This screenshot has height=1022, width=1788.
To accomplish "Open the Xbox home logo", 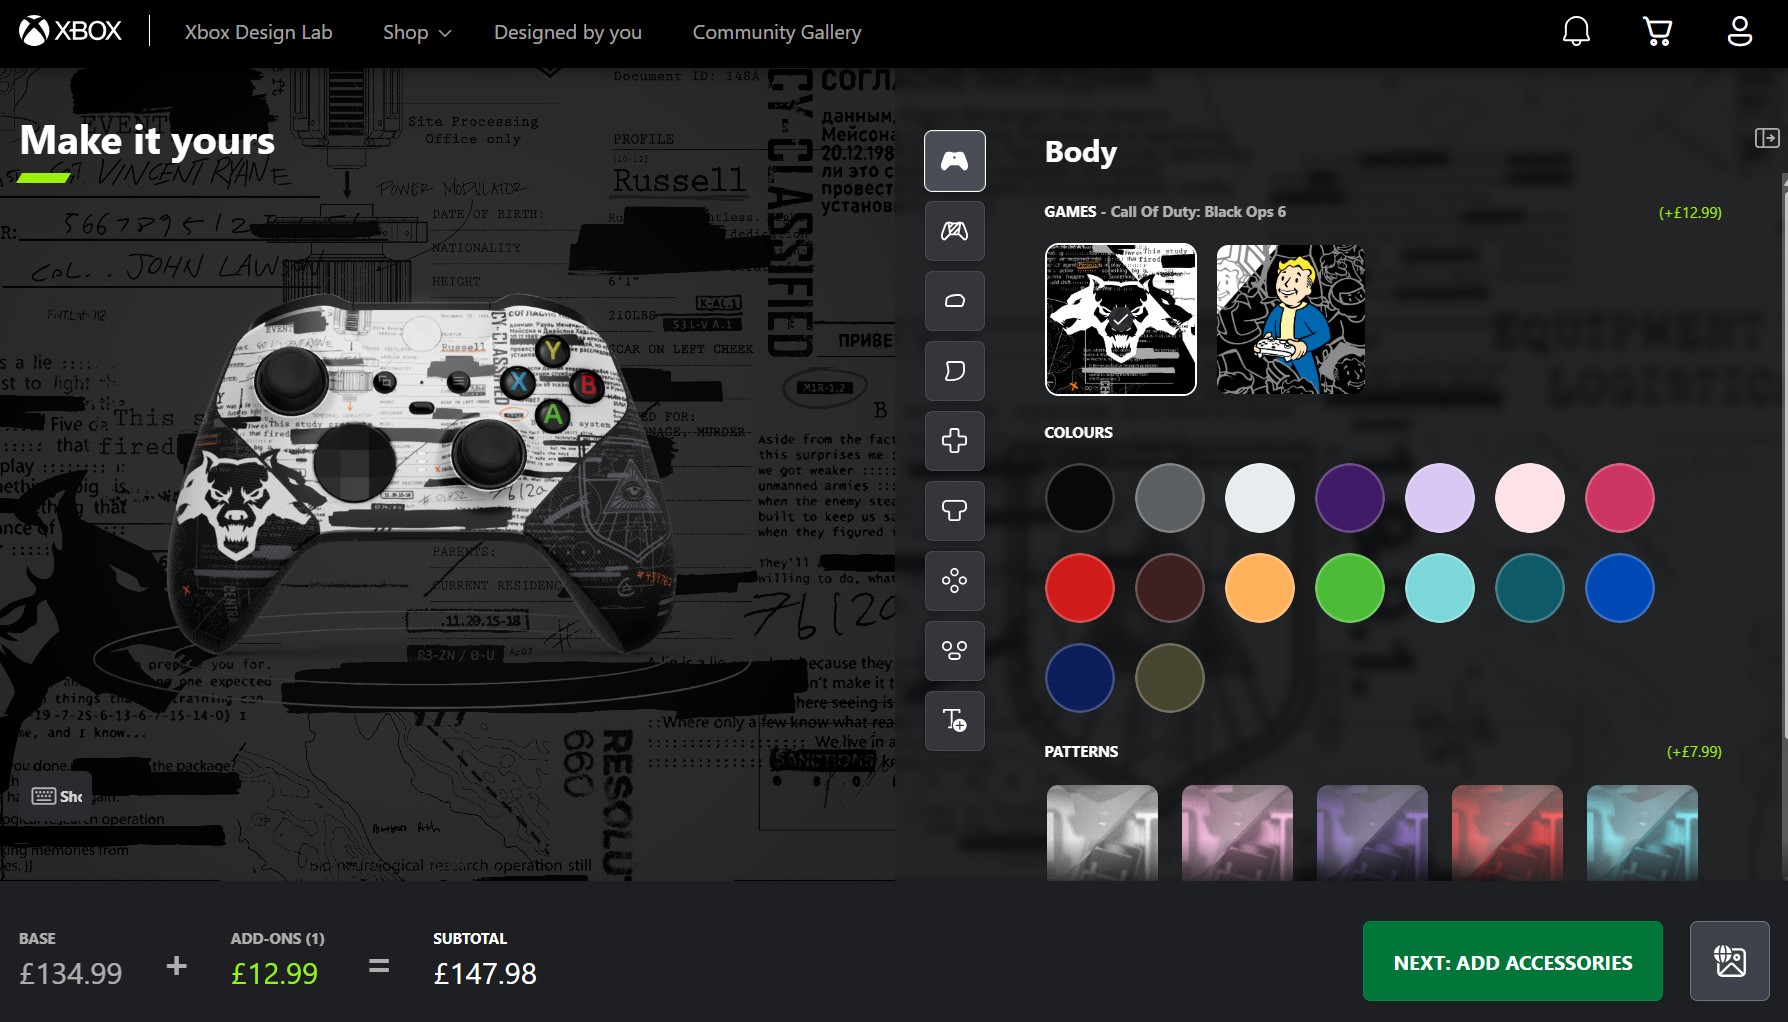I will [x=70, y=31].
